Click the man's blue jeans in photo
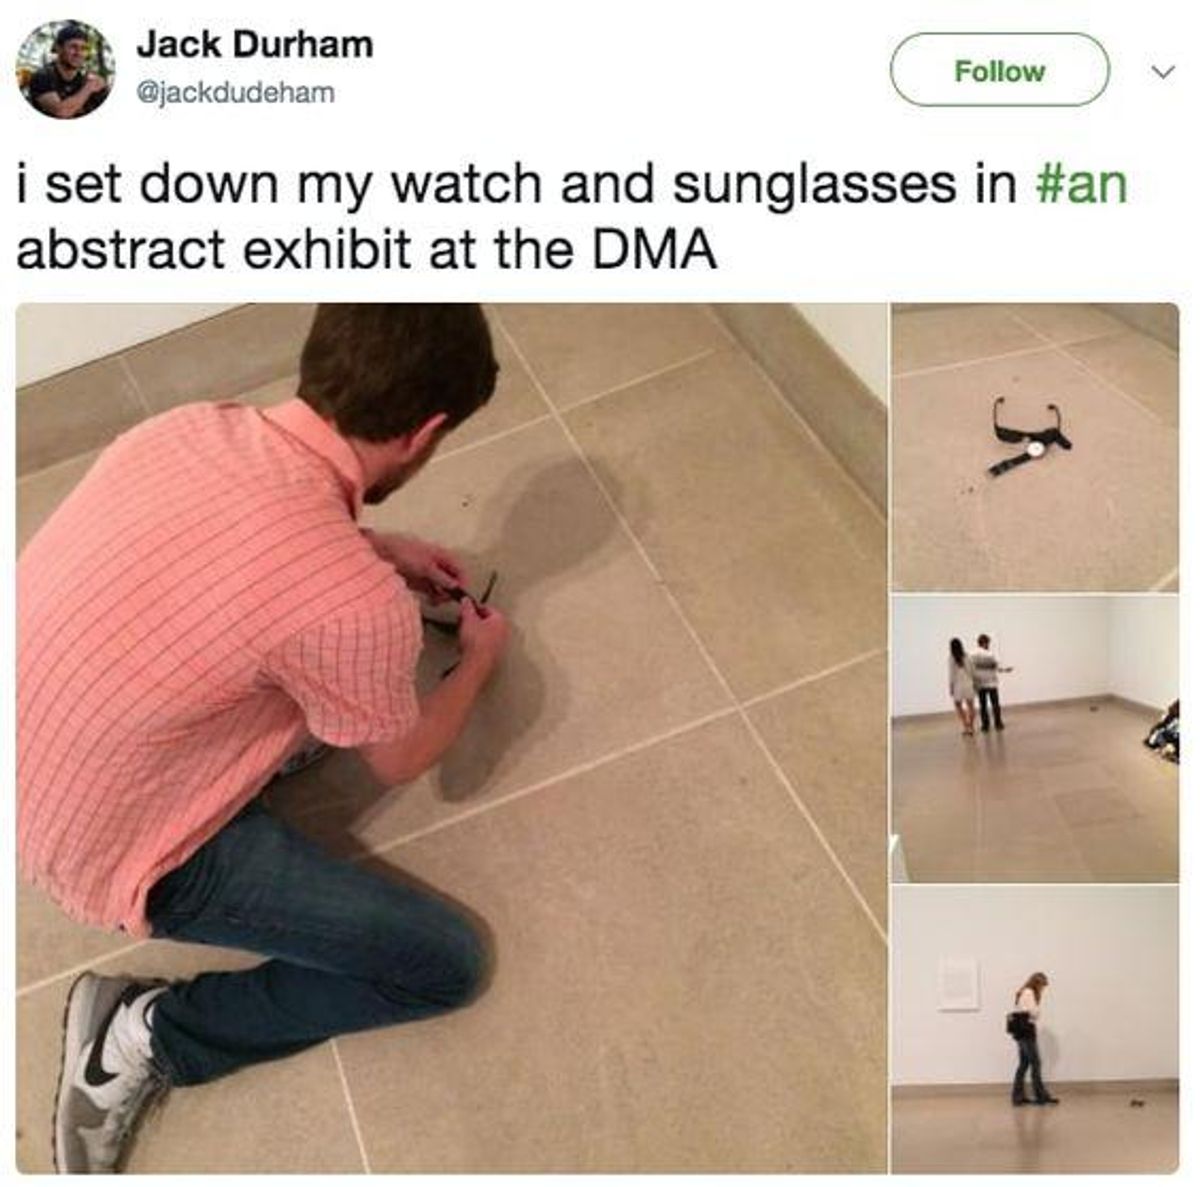 (x=320, y=950)
